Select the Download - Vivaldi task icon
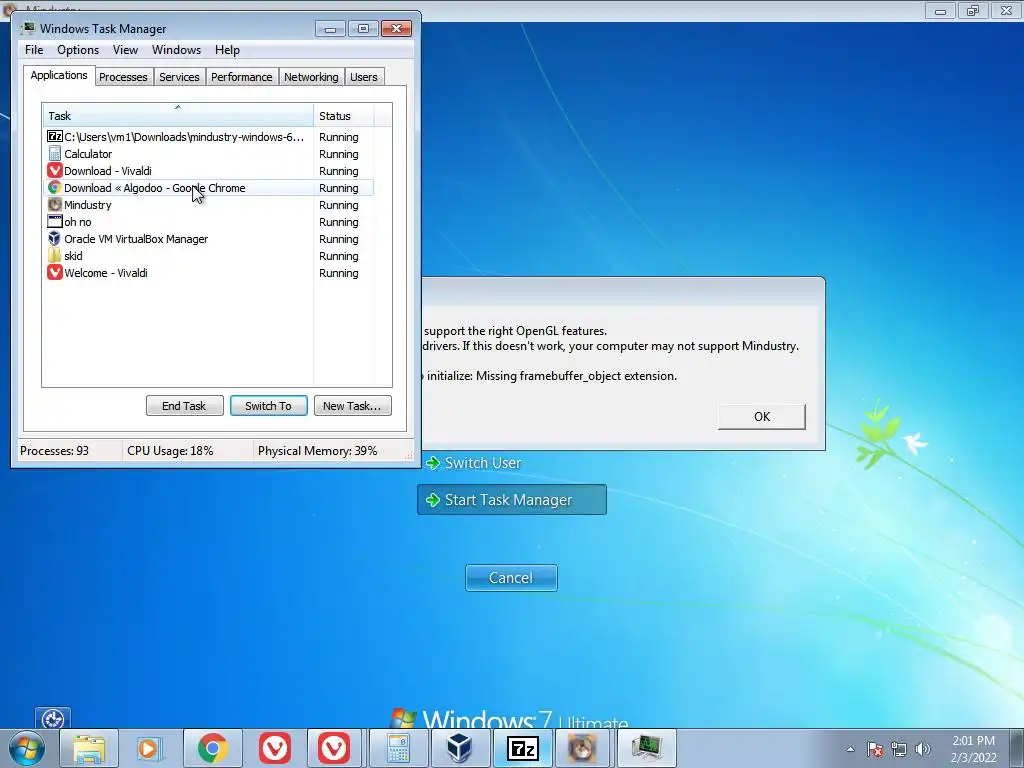This screenshot has width=1024, height=768. (x=55, y=170)
